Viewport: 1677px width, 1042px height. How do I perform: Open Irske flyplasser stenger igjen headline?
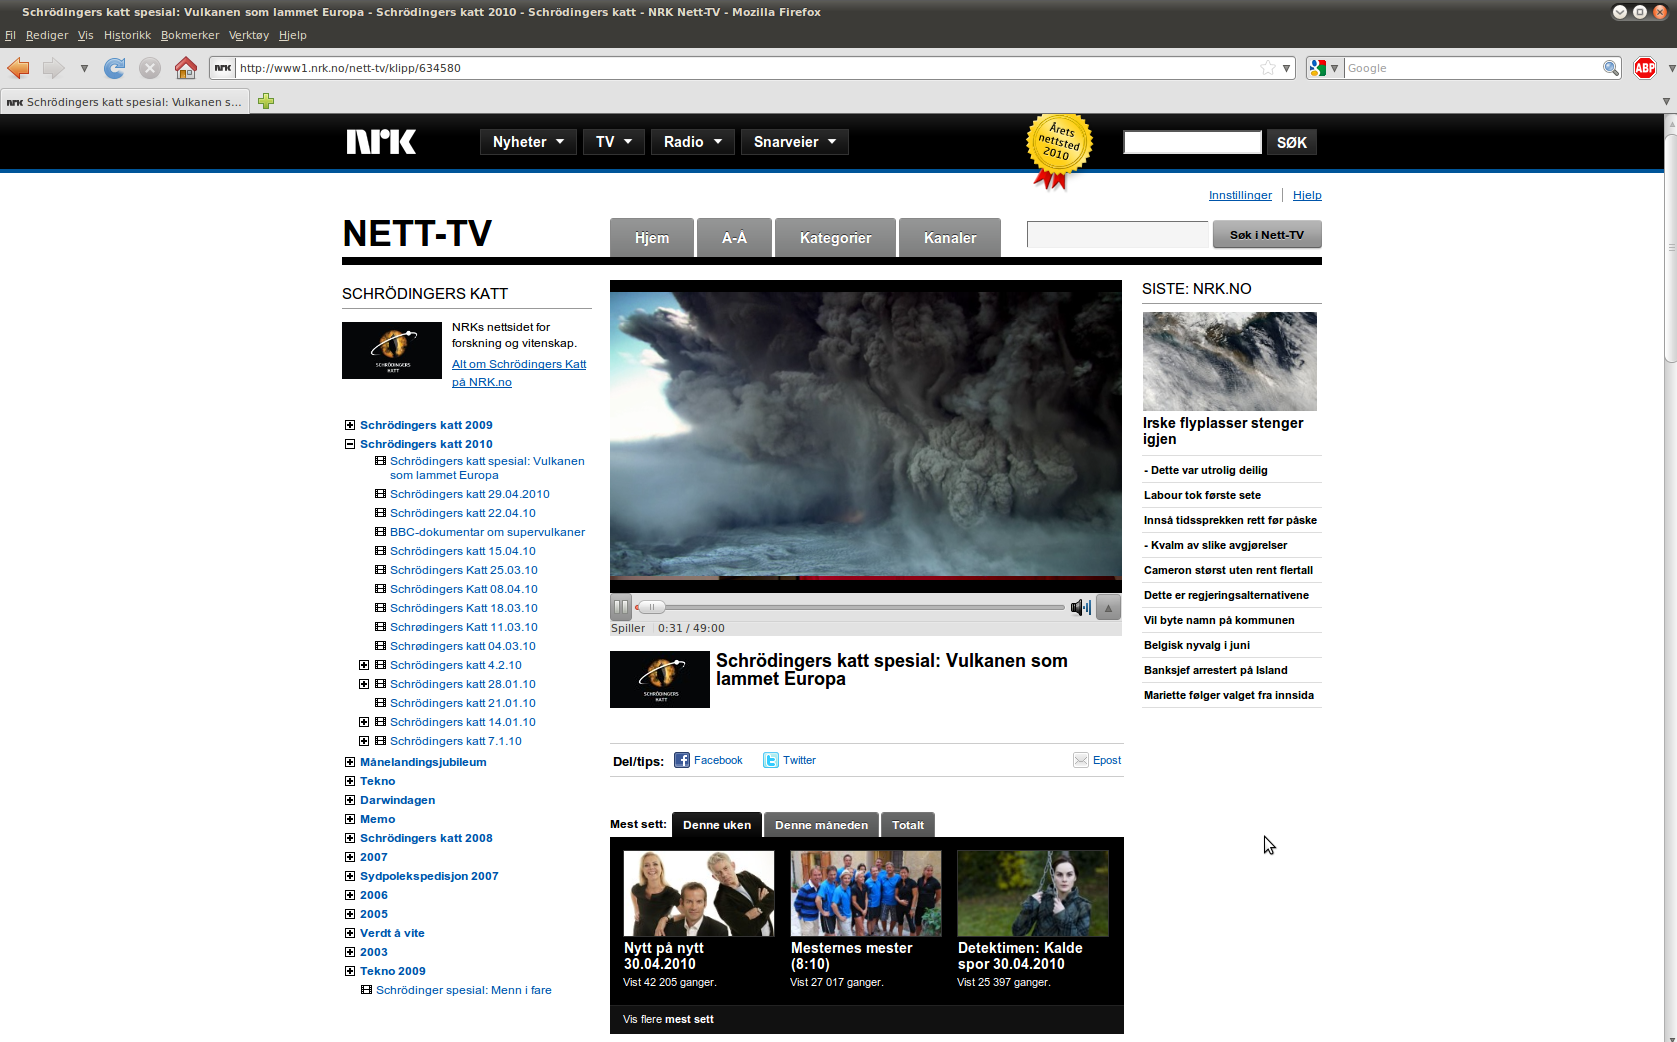1223,431
